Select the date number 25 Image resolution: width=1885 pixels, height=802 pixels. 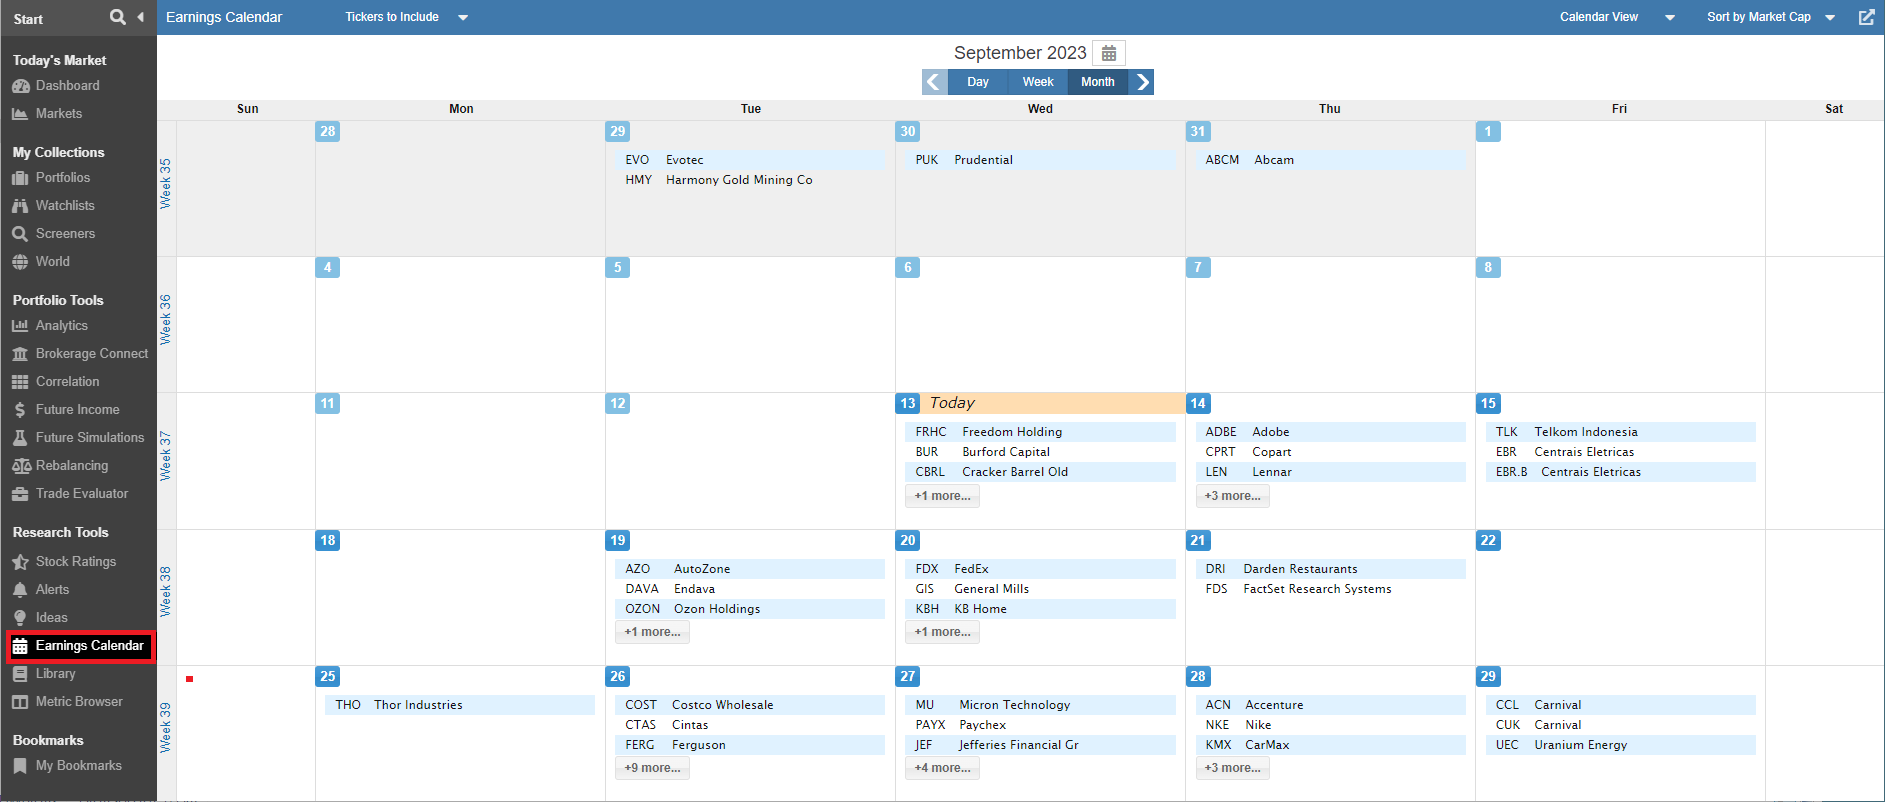327,676
